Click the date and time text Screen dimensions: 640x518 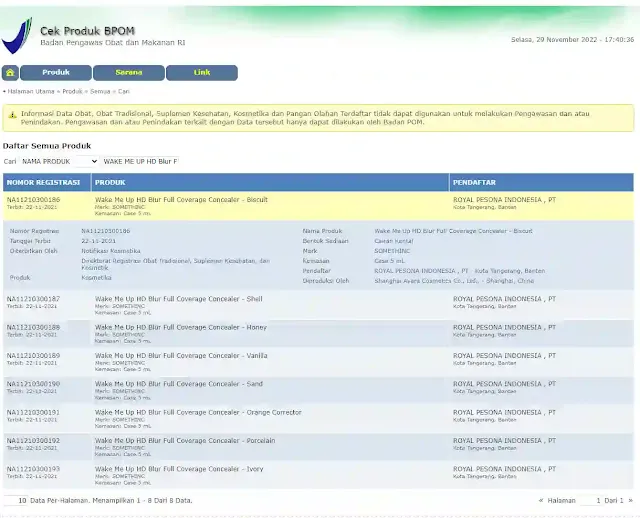[573, 40]
